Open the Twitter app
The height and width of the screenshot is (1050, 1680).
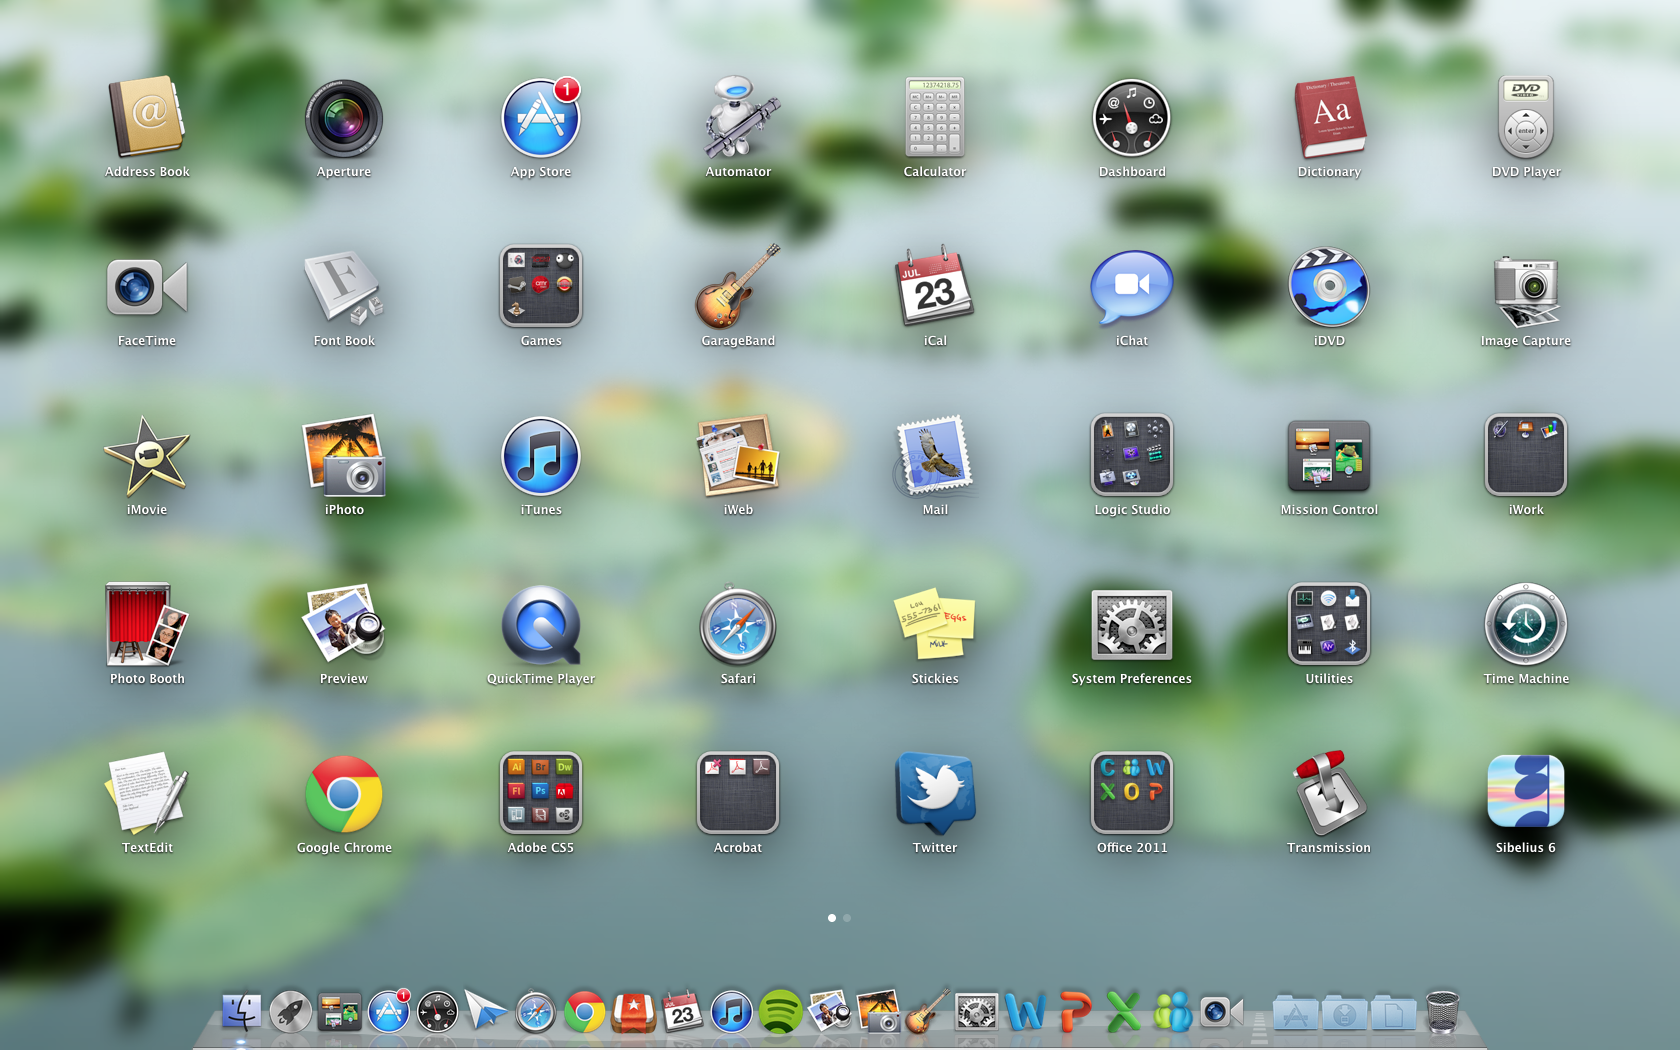935,794
